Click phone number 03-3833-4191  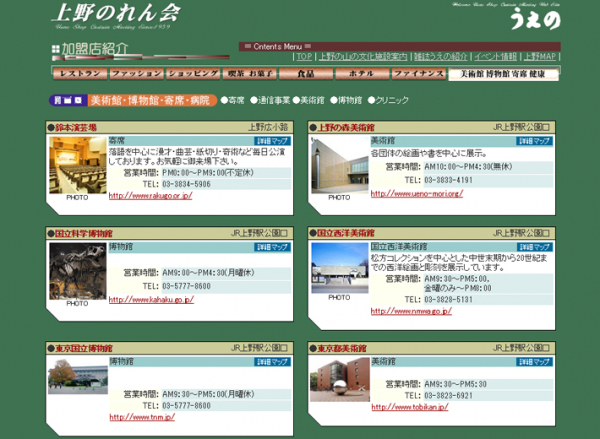pos(448,180)
